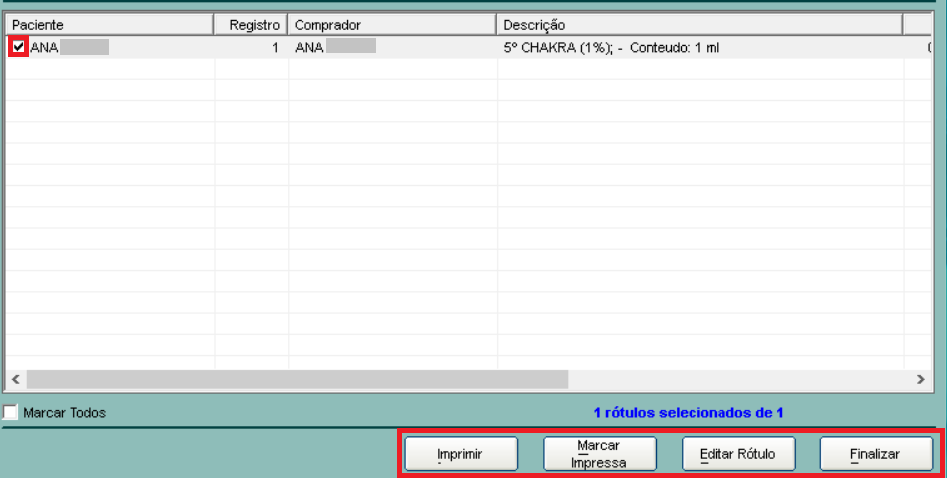Uncheck the checkbox beside patient ANA
This screenshot has width=947, height=478.
(x=19, y=47)
